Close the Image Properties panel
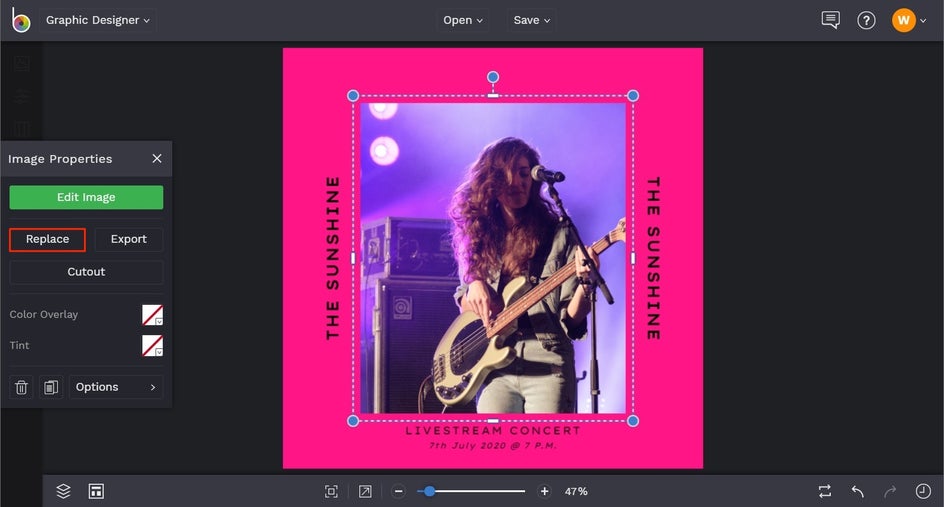 [157, 158]
